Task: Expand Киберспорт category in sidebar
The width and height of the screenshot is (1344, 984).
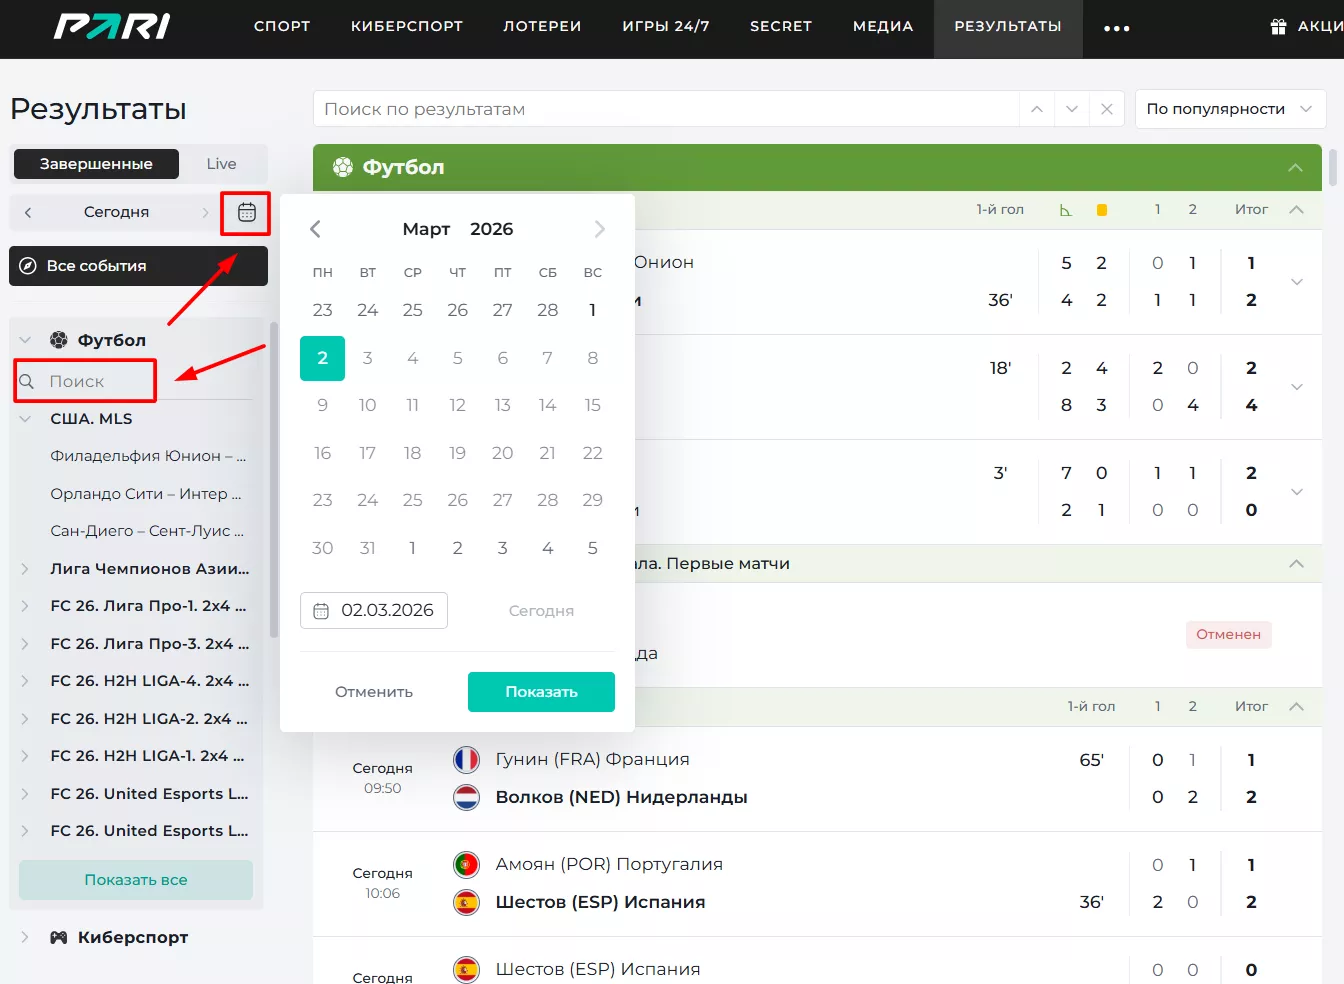Action: [25, 937]
